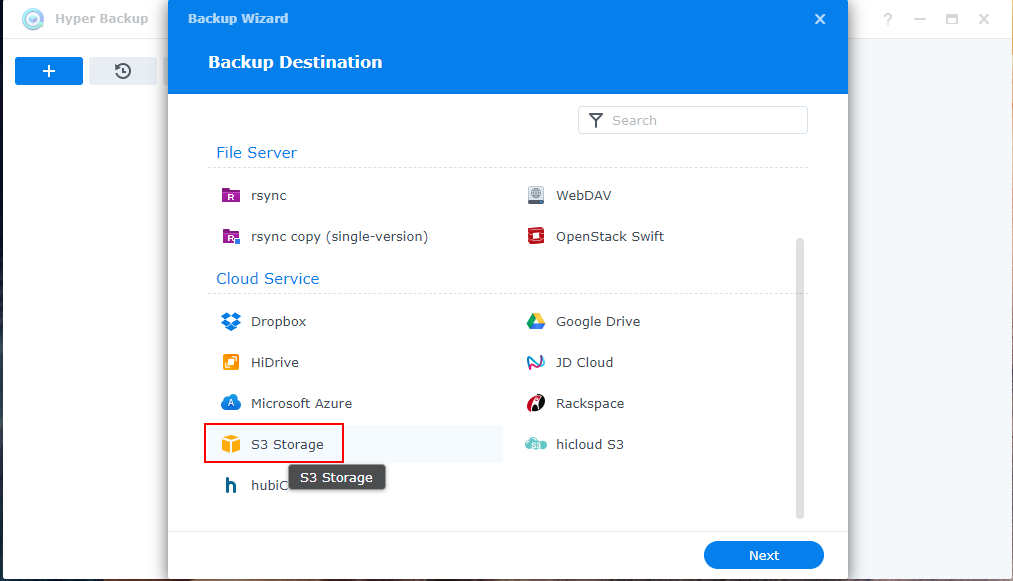The width and height of the screenshot is (1013, 581).
Task: Select the WebDAV destination icon
Action: click(x=536, y=195)
